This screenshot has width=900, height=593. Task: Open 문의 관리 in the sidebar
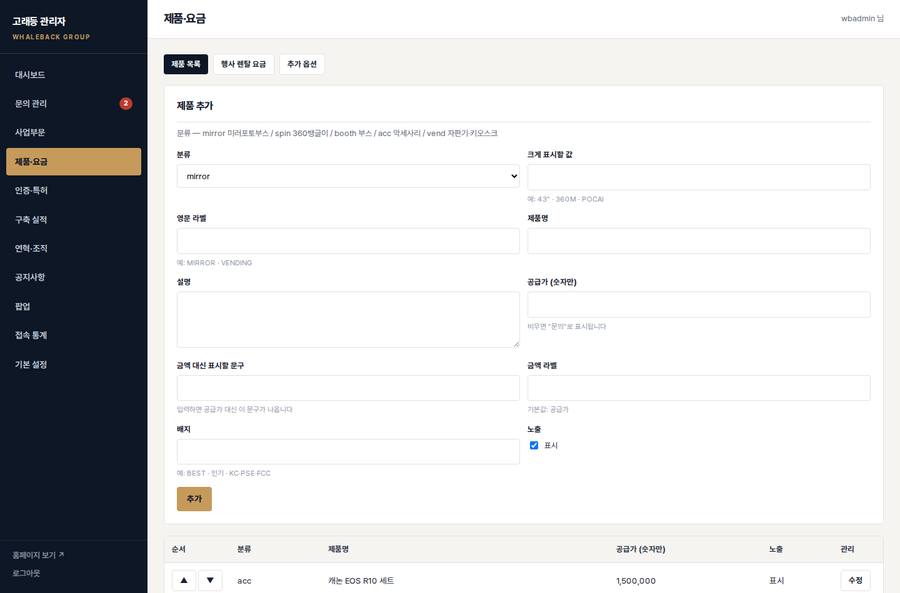point(73,103)
